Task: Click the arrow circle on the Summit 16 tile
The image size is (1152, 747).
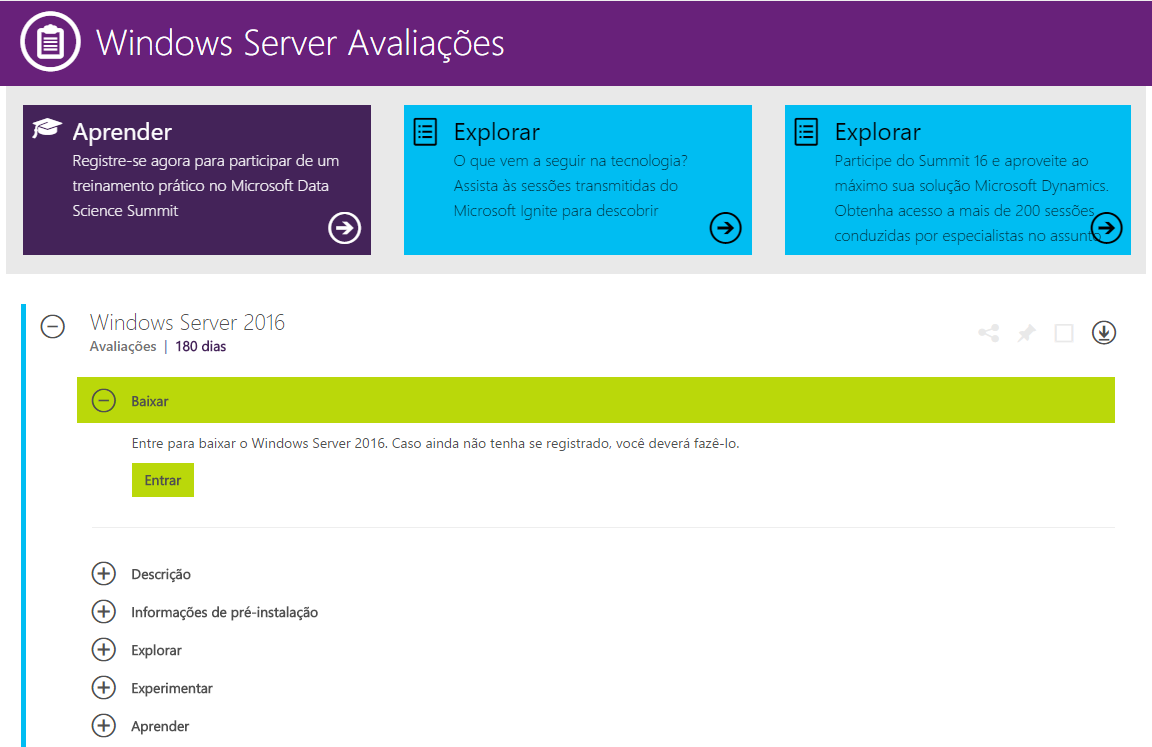Action: [x=1106, y=228]
